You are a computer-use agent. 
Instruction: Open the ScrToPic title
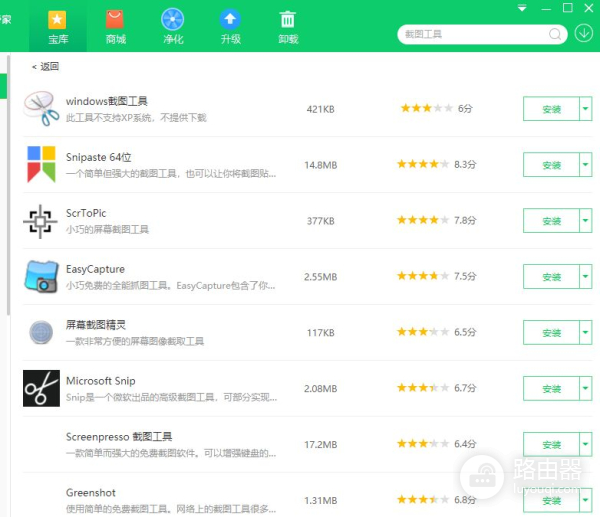(x=86, y=213)
